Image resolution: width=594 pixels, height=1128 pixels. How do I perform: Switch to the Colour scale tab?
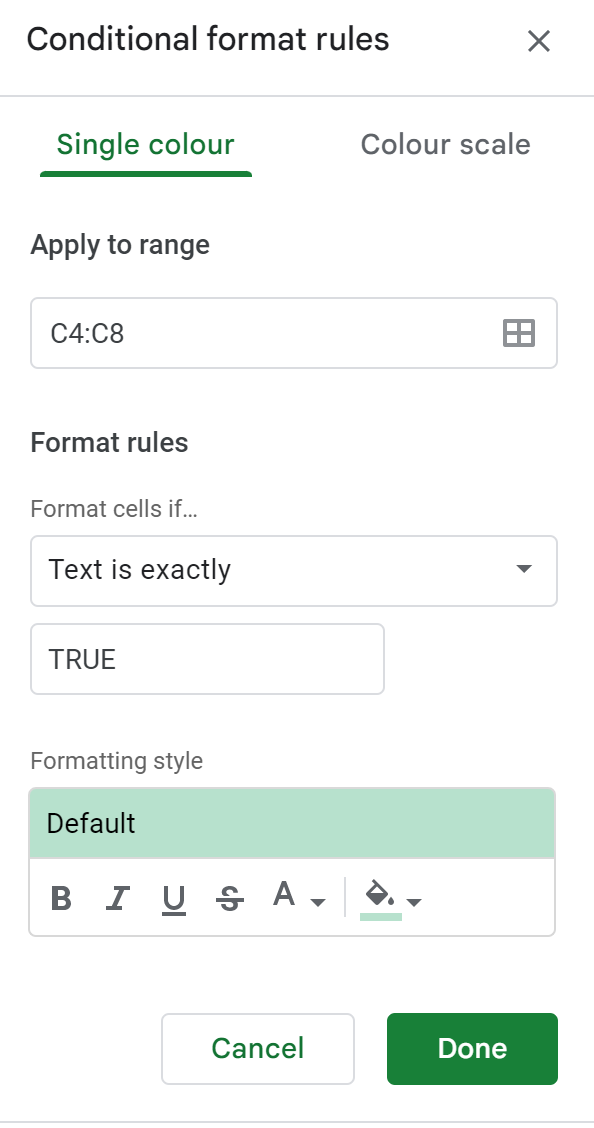pos(446,144)
